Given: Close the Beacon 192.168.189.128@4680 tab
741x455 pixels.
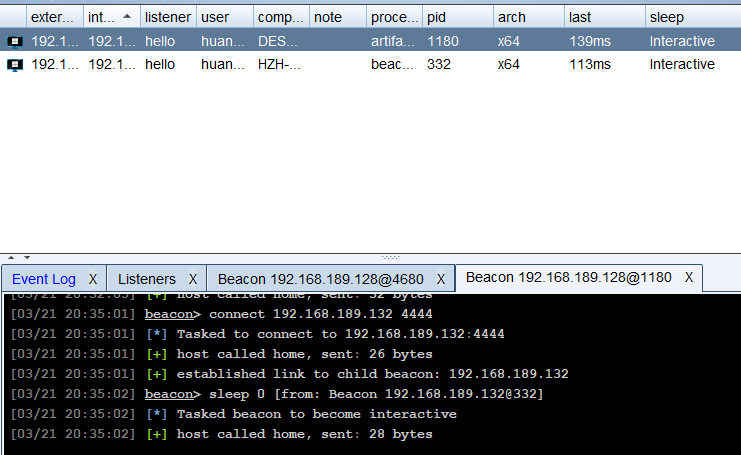Looking at the screenshot, I should (441, 279).
